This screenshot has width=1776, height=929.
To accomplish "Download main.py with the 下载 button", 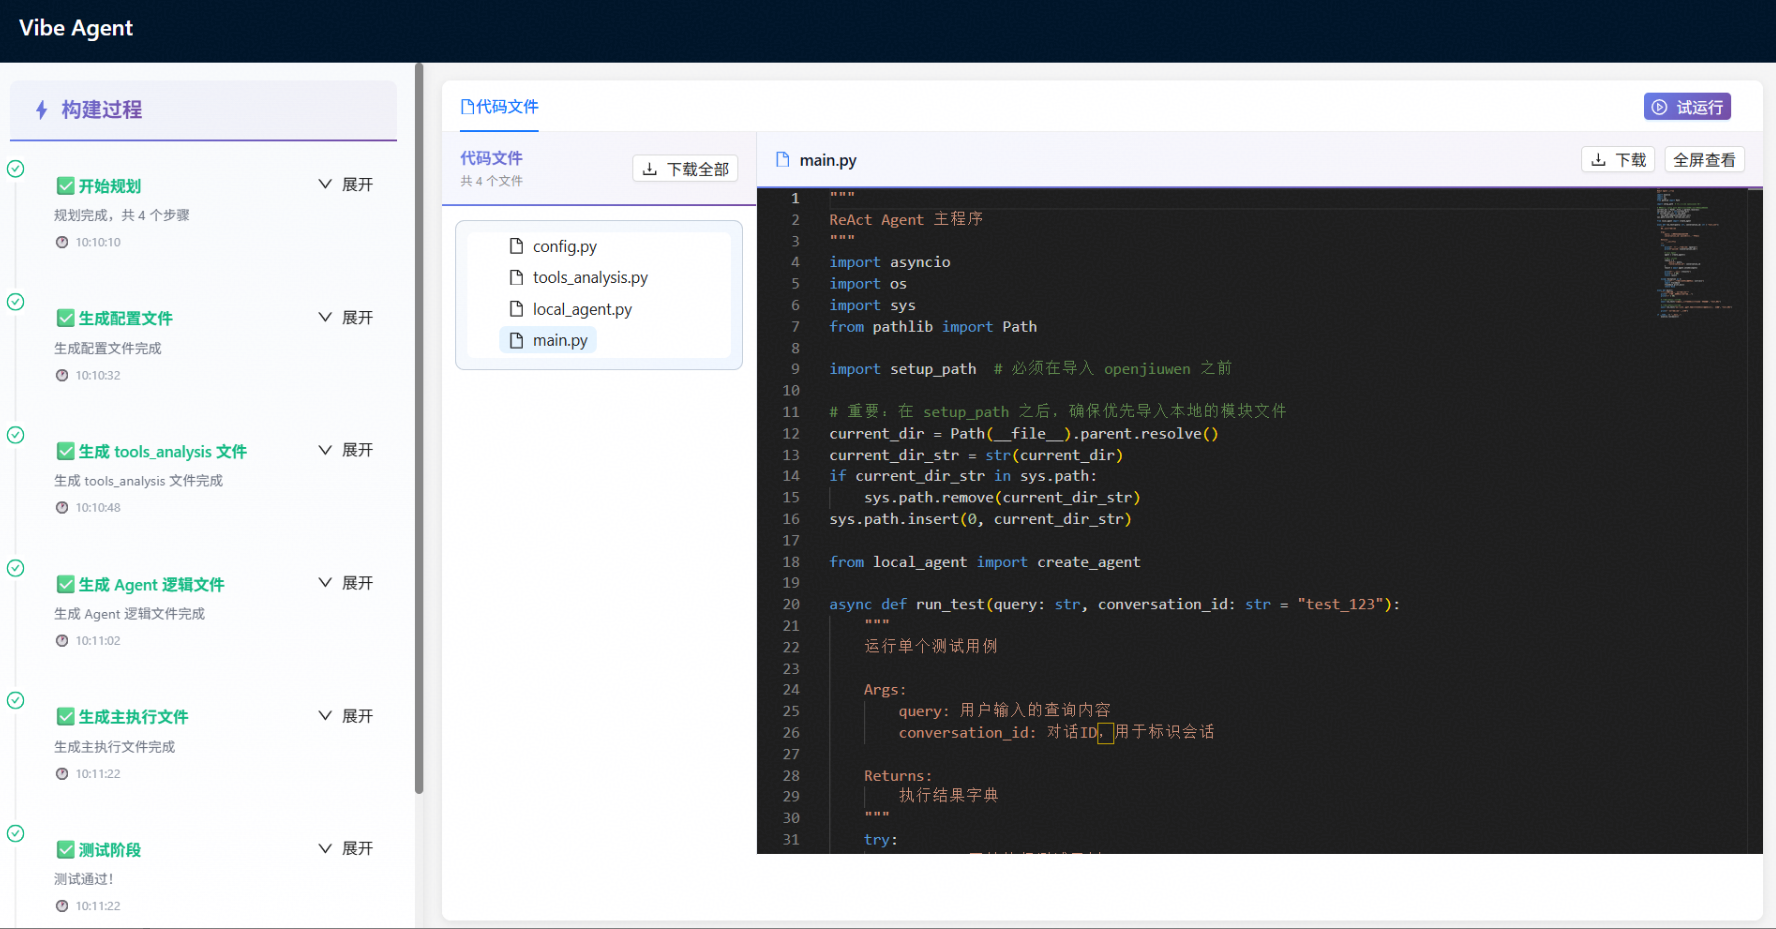I will (x=1618, y=160).
